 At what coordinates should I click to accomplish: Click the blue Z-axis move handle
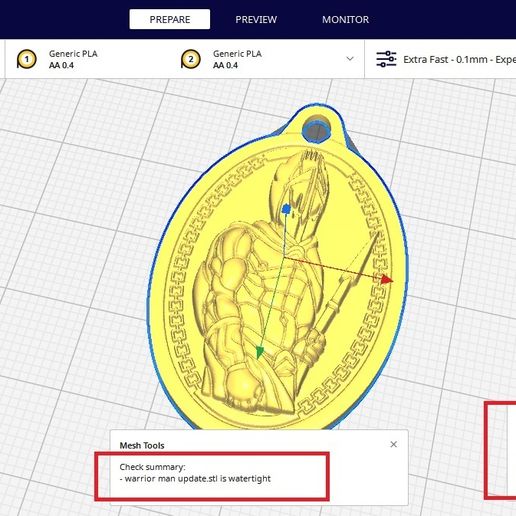point(286,209)
